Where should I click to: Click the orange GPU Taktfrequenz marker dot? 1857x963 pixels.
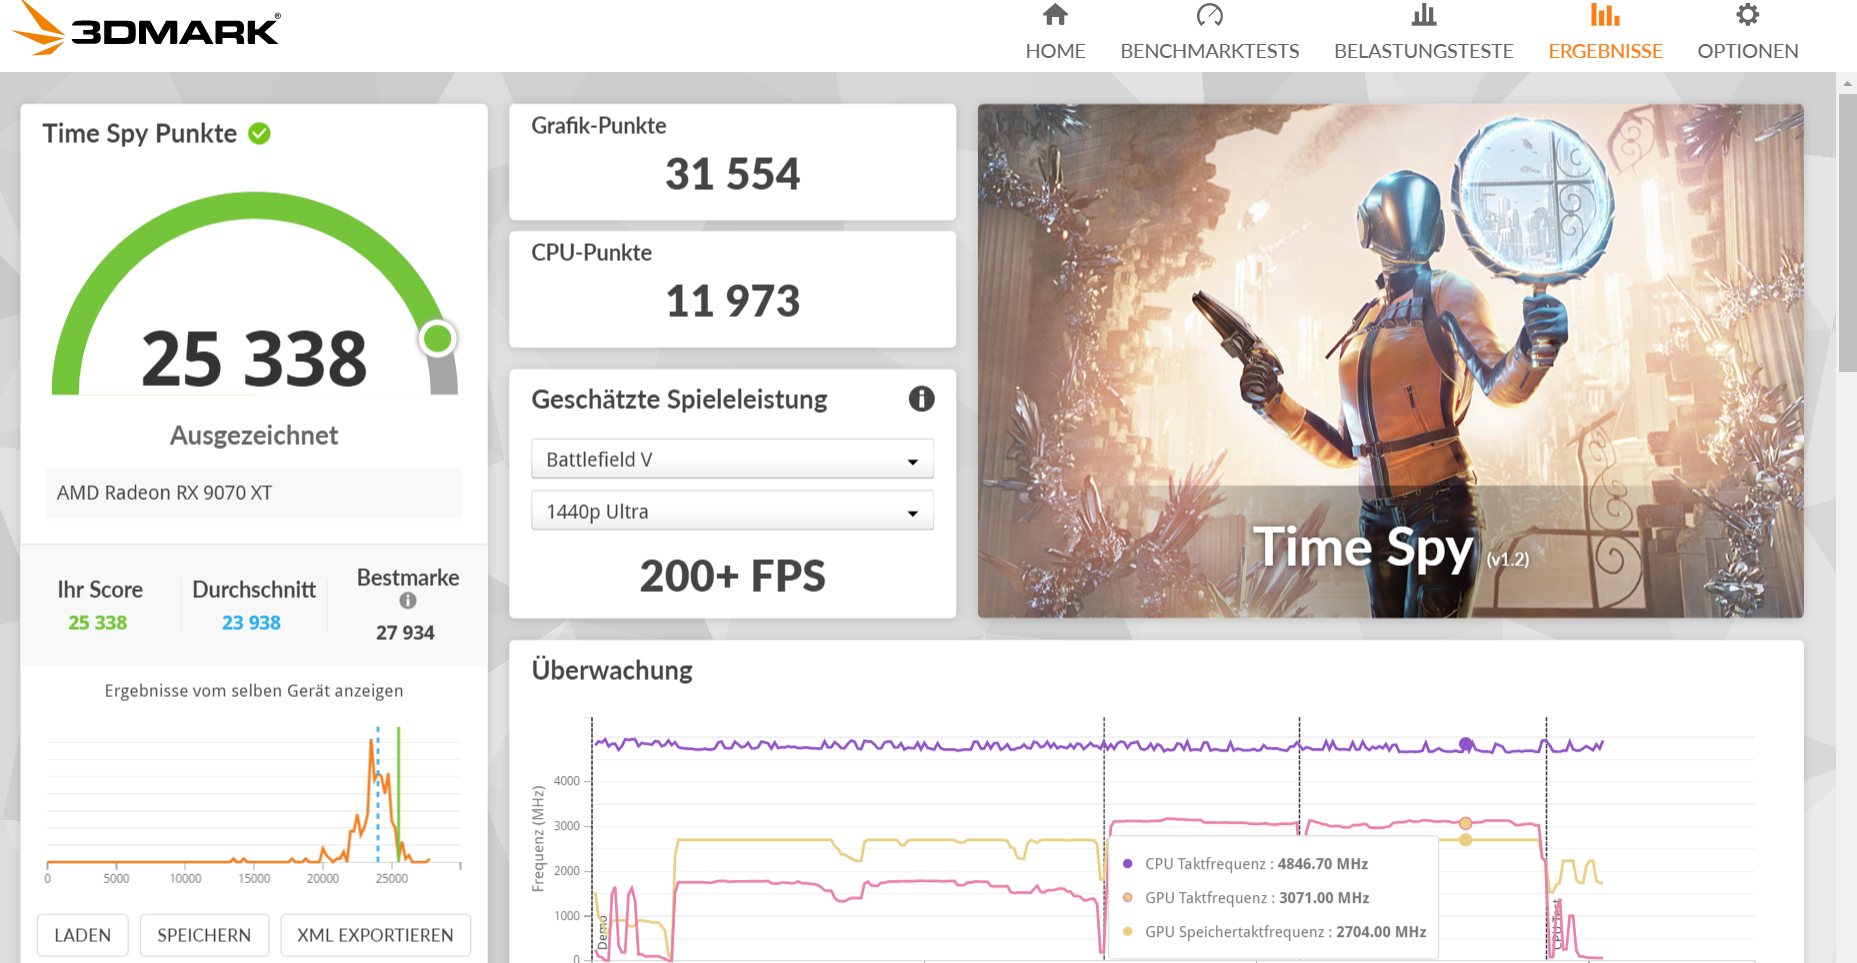point(1465,823)
